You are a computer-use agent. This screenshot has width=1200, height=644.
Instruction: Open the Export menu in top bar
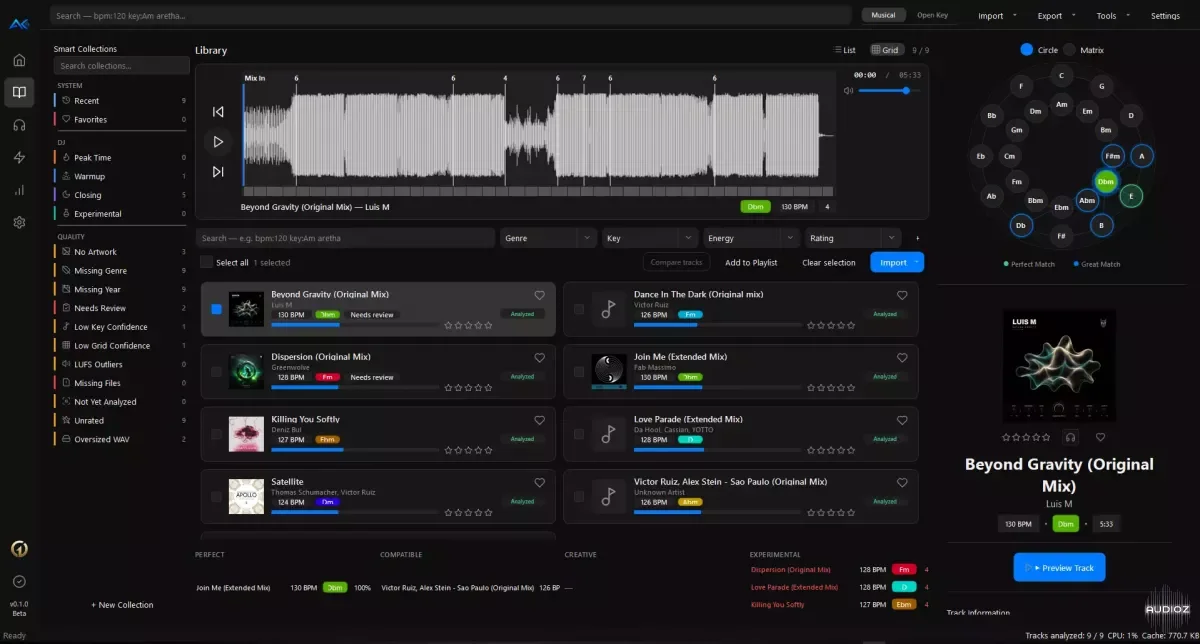tap(1055, 16)
